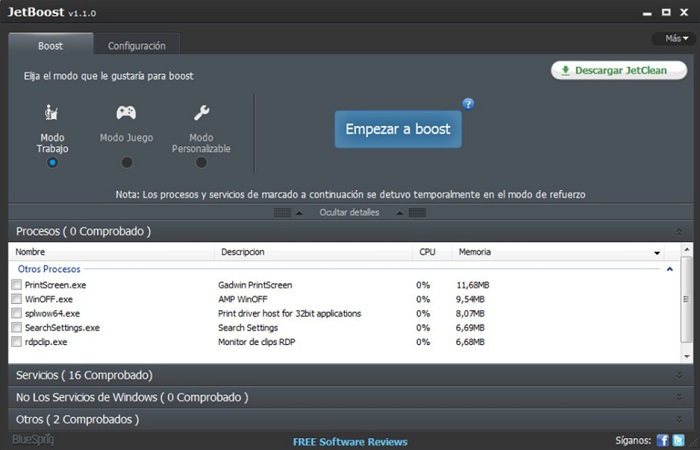Check the rdpclip.exe process checkbox
700x450 pixels.
[16, 342]
